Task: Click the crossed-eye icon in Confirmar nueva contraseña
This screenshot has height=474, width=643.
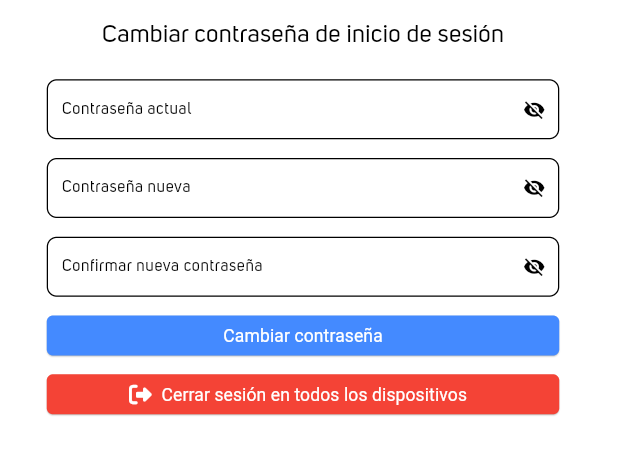Action: (534, 266)
